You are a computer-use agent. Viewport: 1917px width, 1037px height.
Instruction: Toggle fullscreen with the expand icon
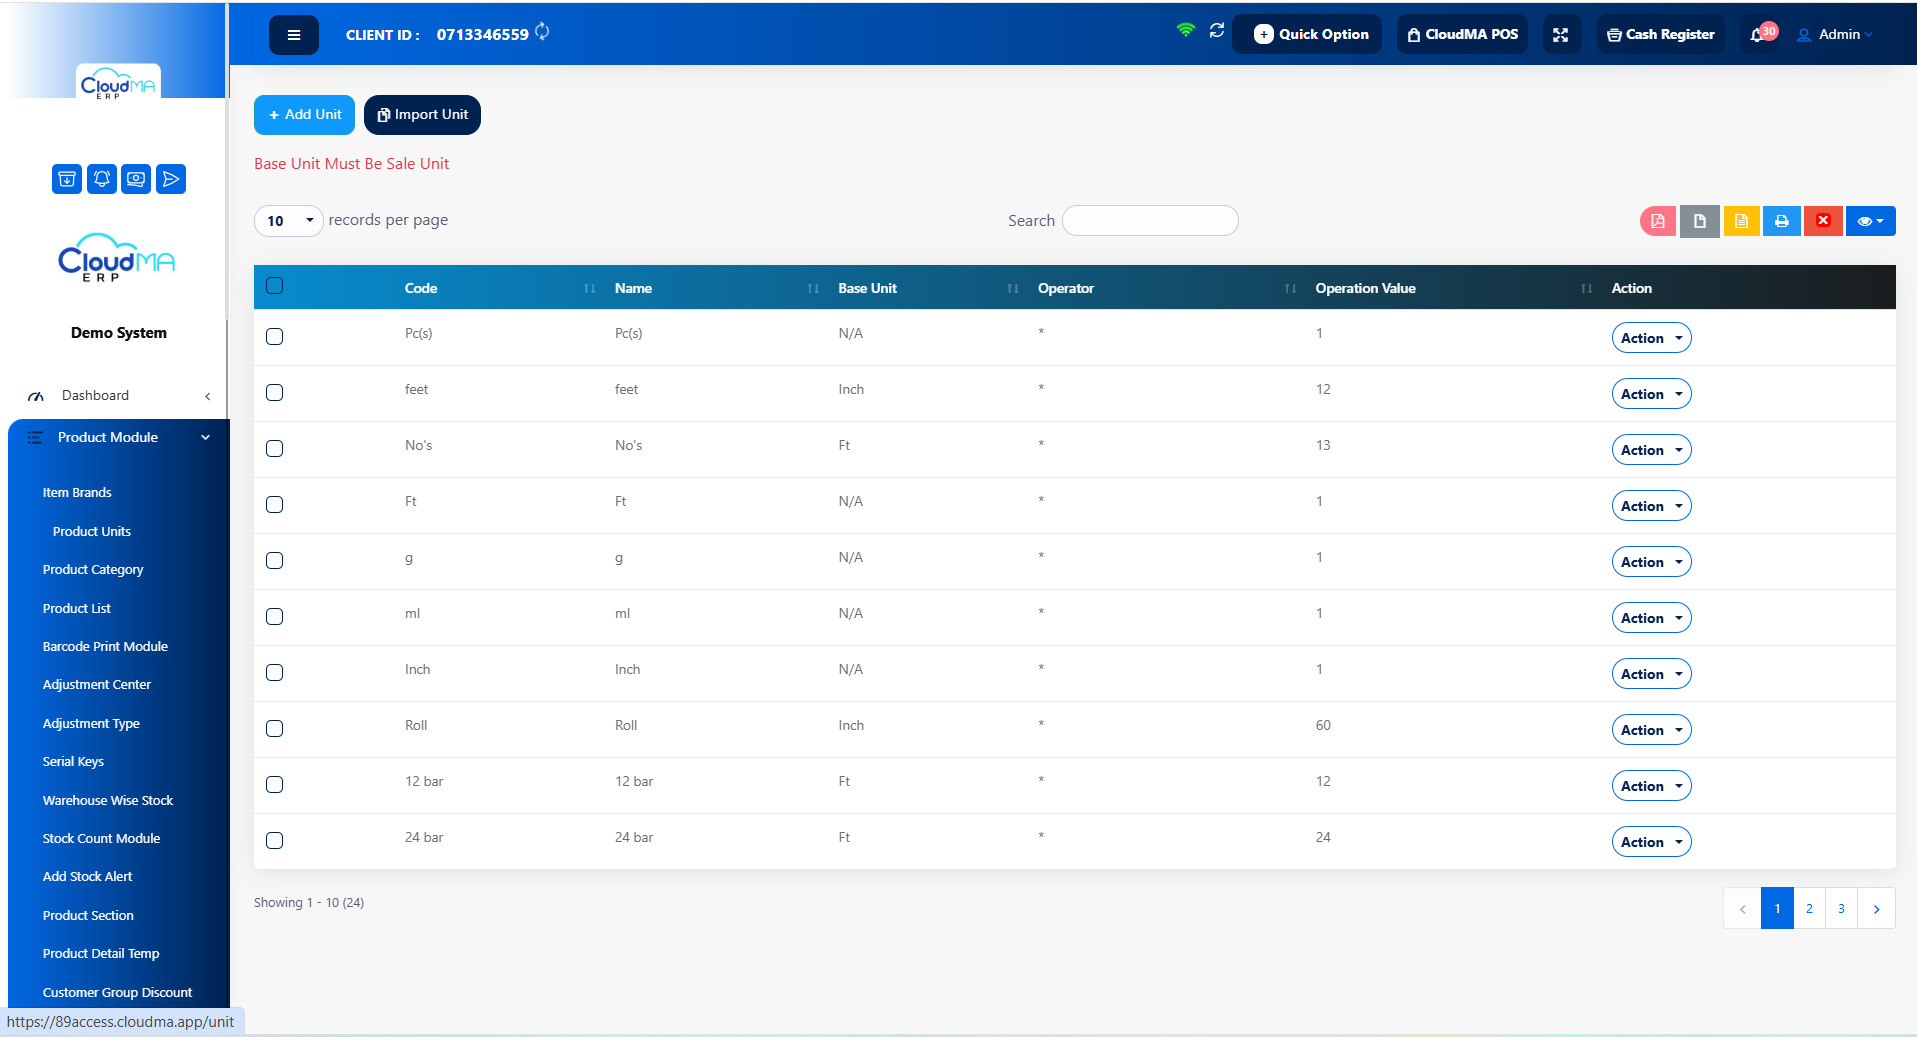point(1560,34)
